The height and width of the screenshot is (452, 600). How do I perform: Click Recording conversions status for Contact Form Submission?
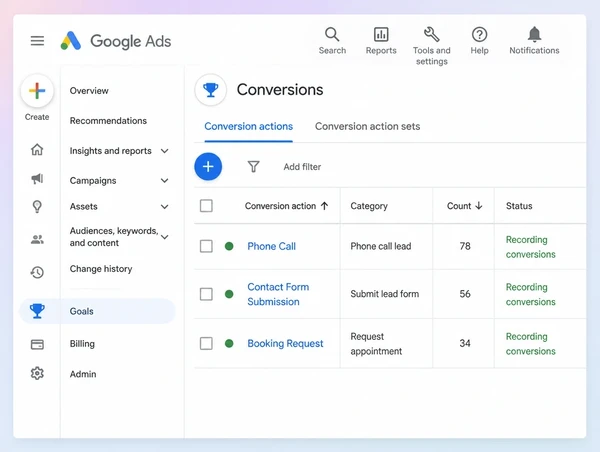tap(530, 294)
